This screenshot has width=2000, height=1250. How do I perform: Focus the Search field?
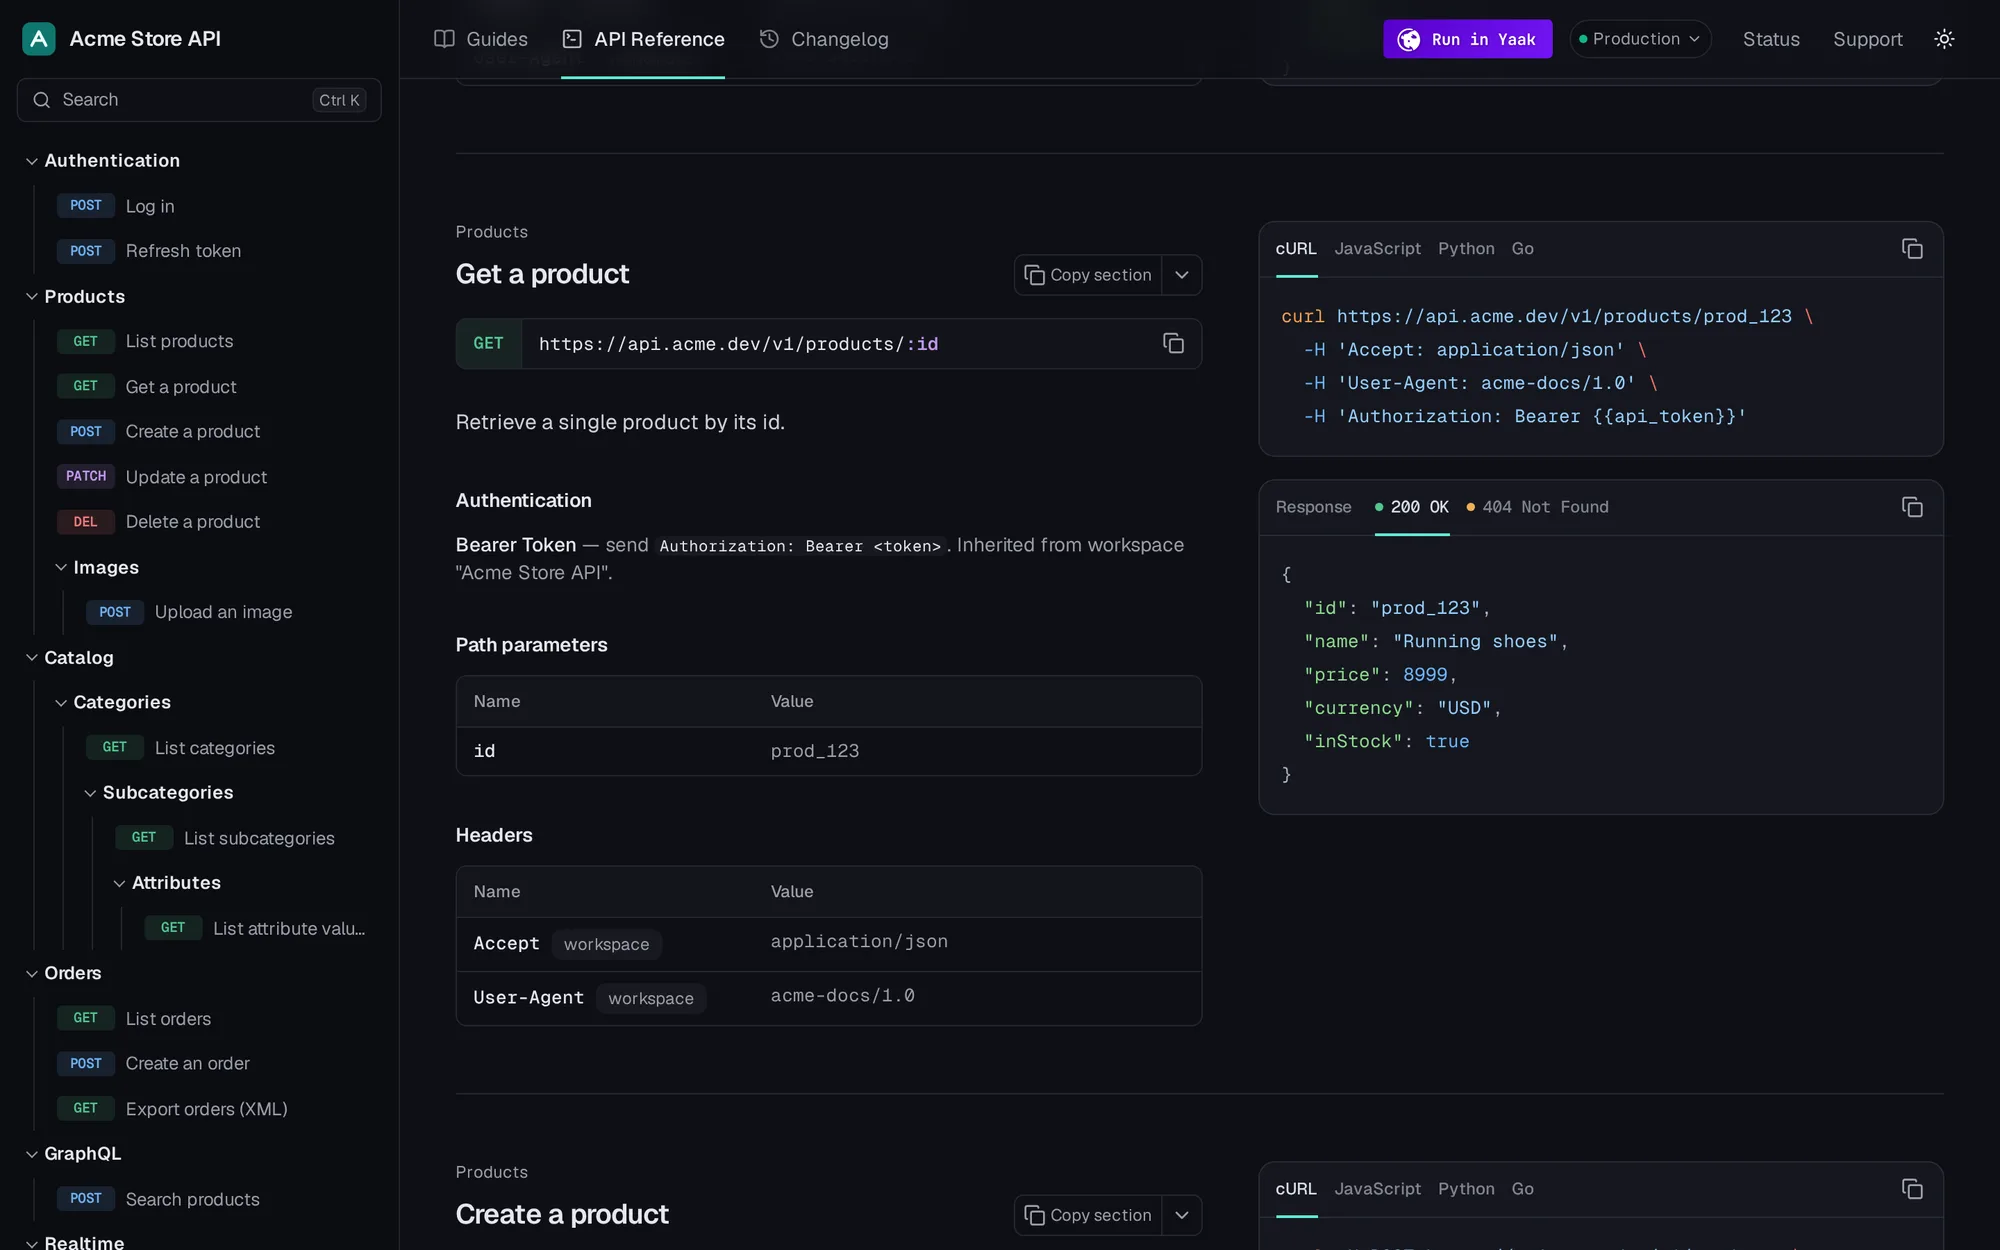tap(199, 100)
